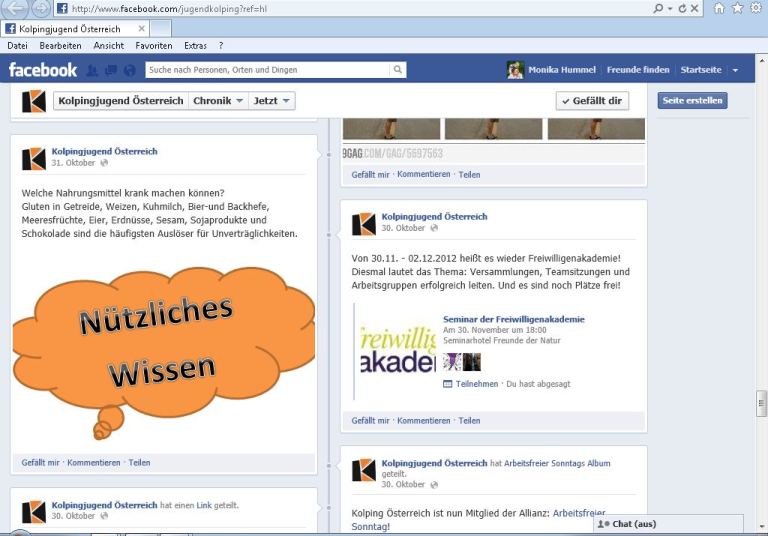Open notifications globe icon
This screenshot has height=536, width=768.
(129, 70)
